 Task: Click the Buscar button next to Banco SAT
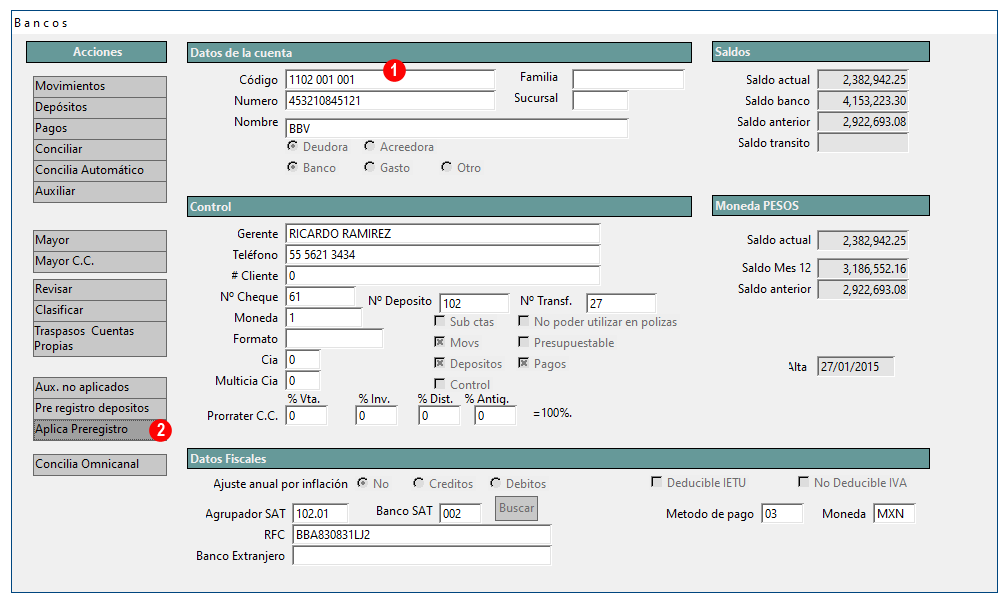tap(516, 508)
